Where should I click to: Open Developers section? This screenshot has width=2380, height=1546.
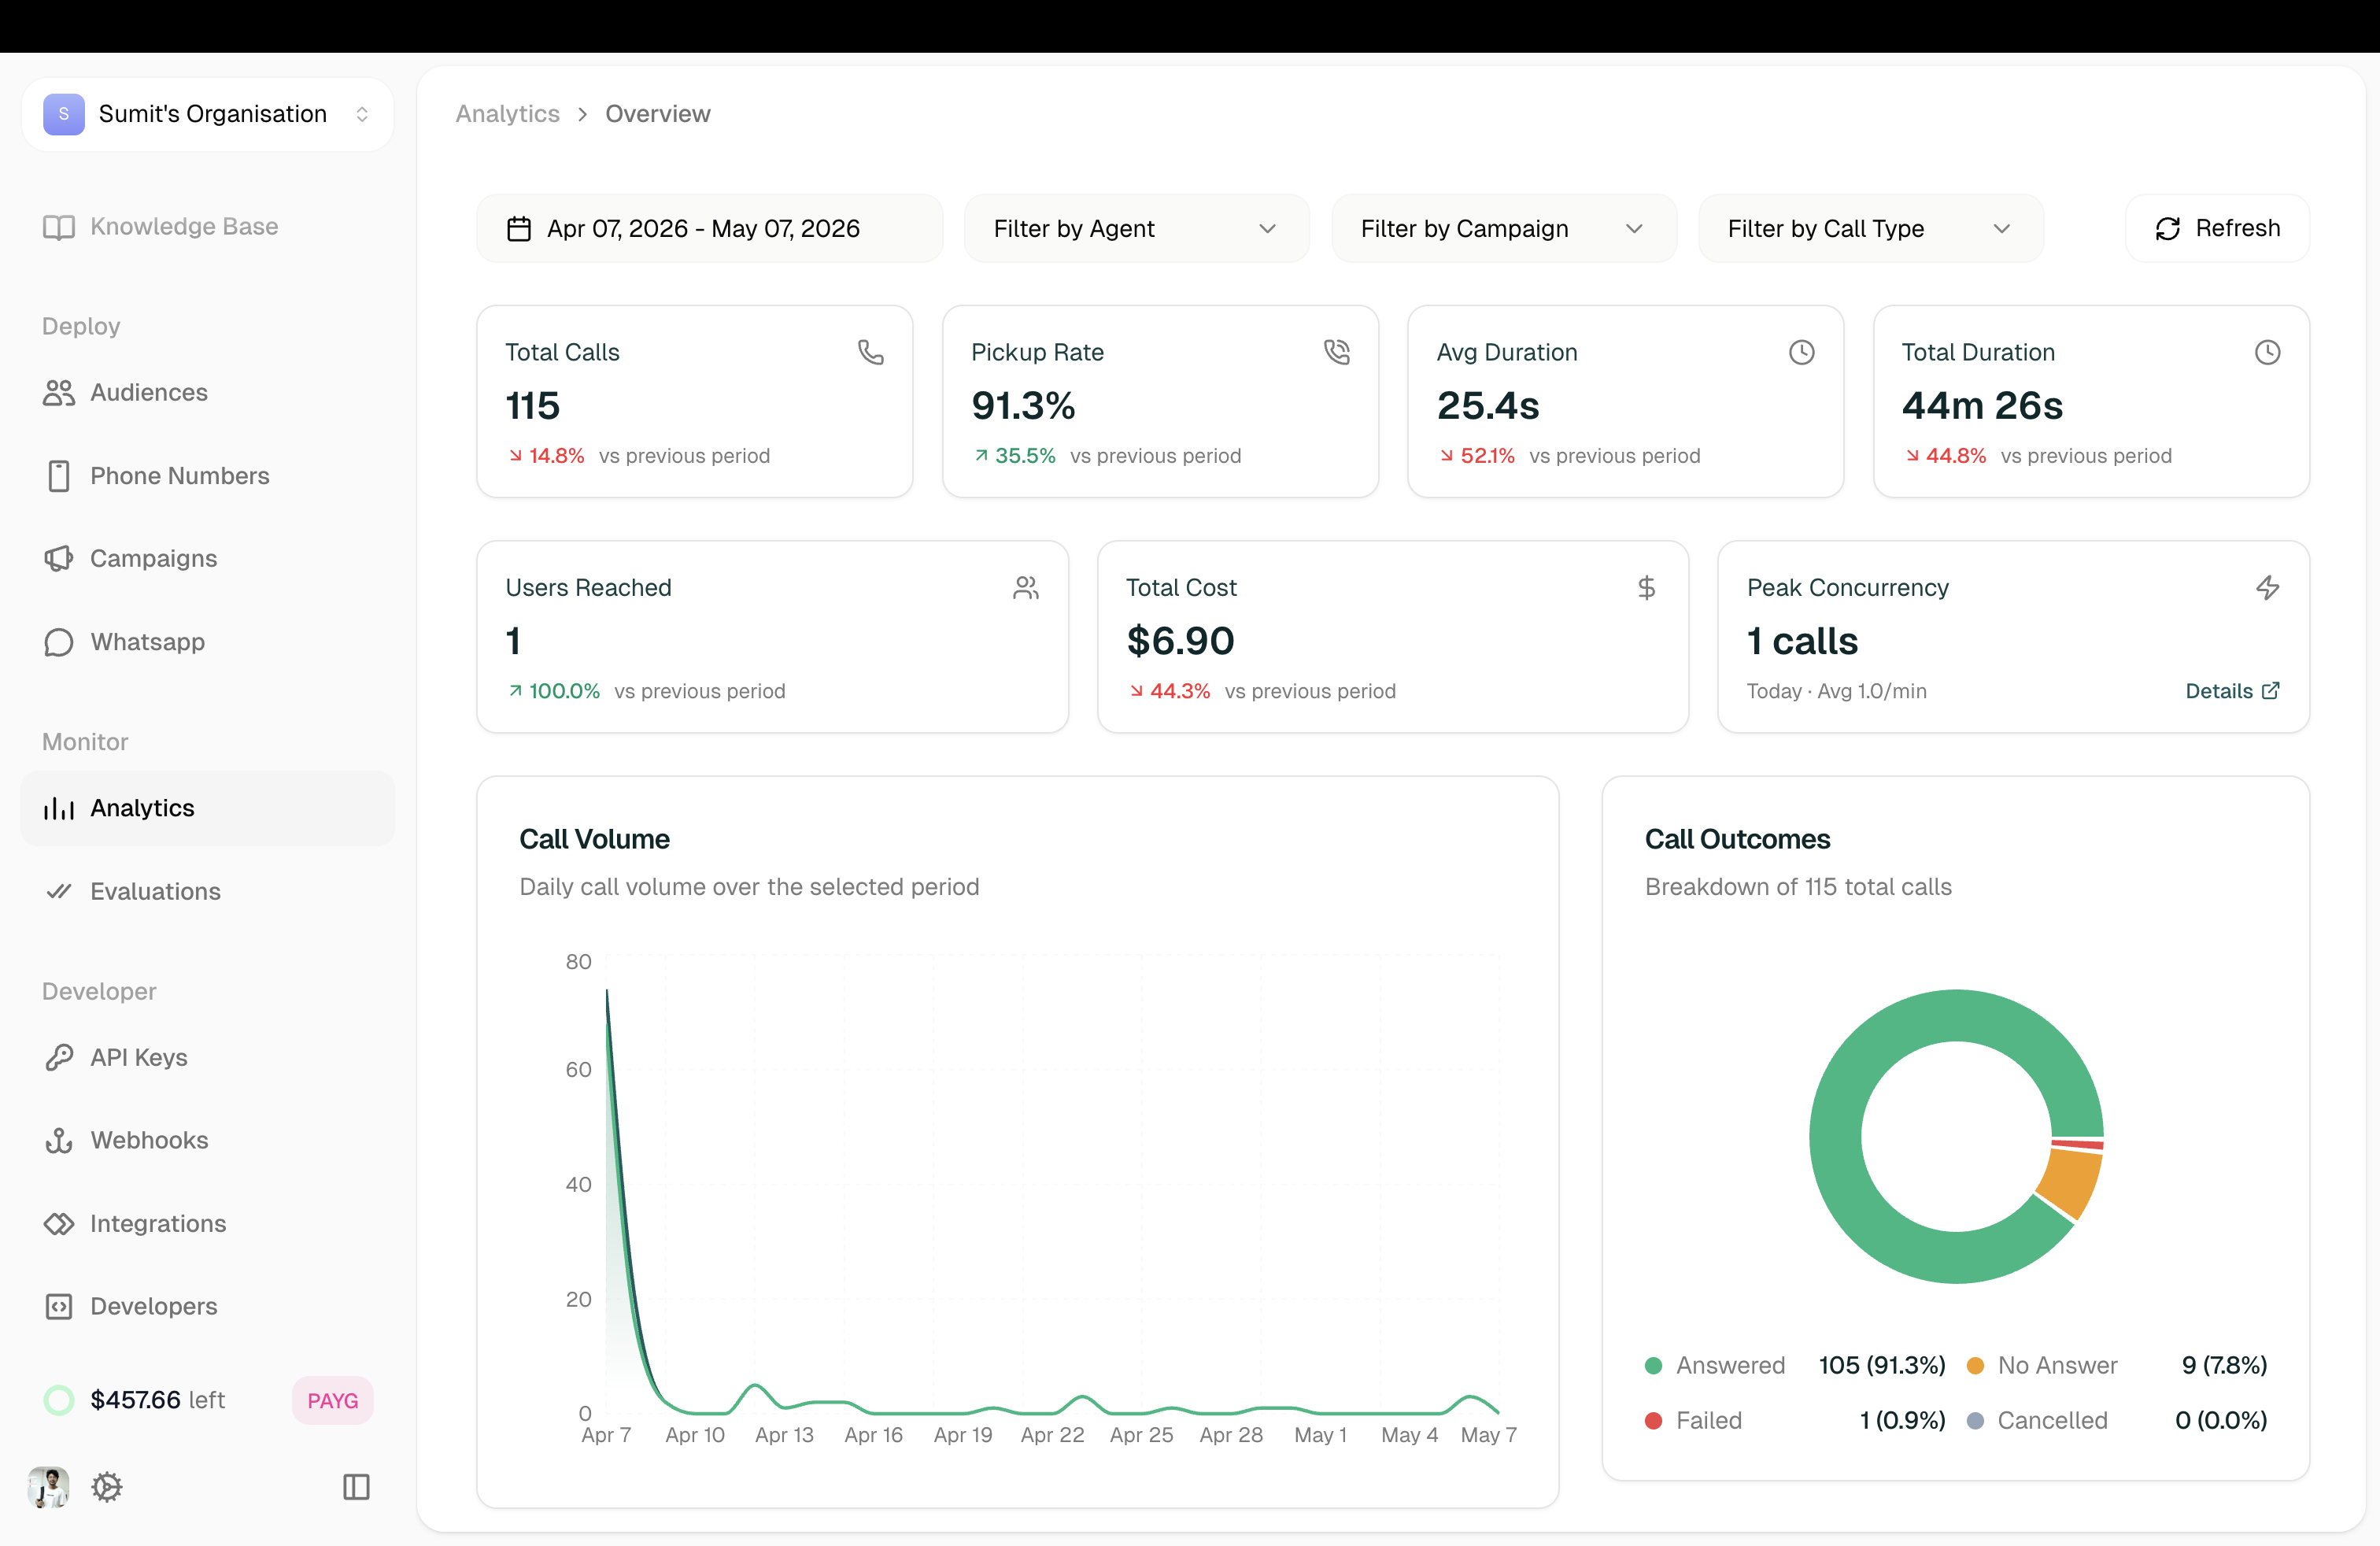coord(207,1306)
